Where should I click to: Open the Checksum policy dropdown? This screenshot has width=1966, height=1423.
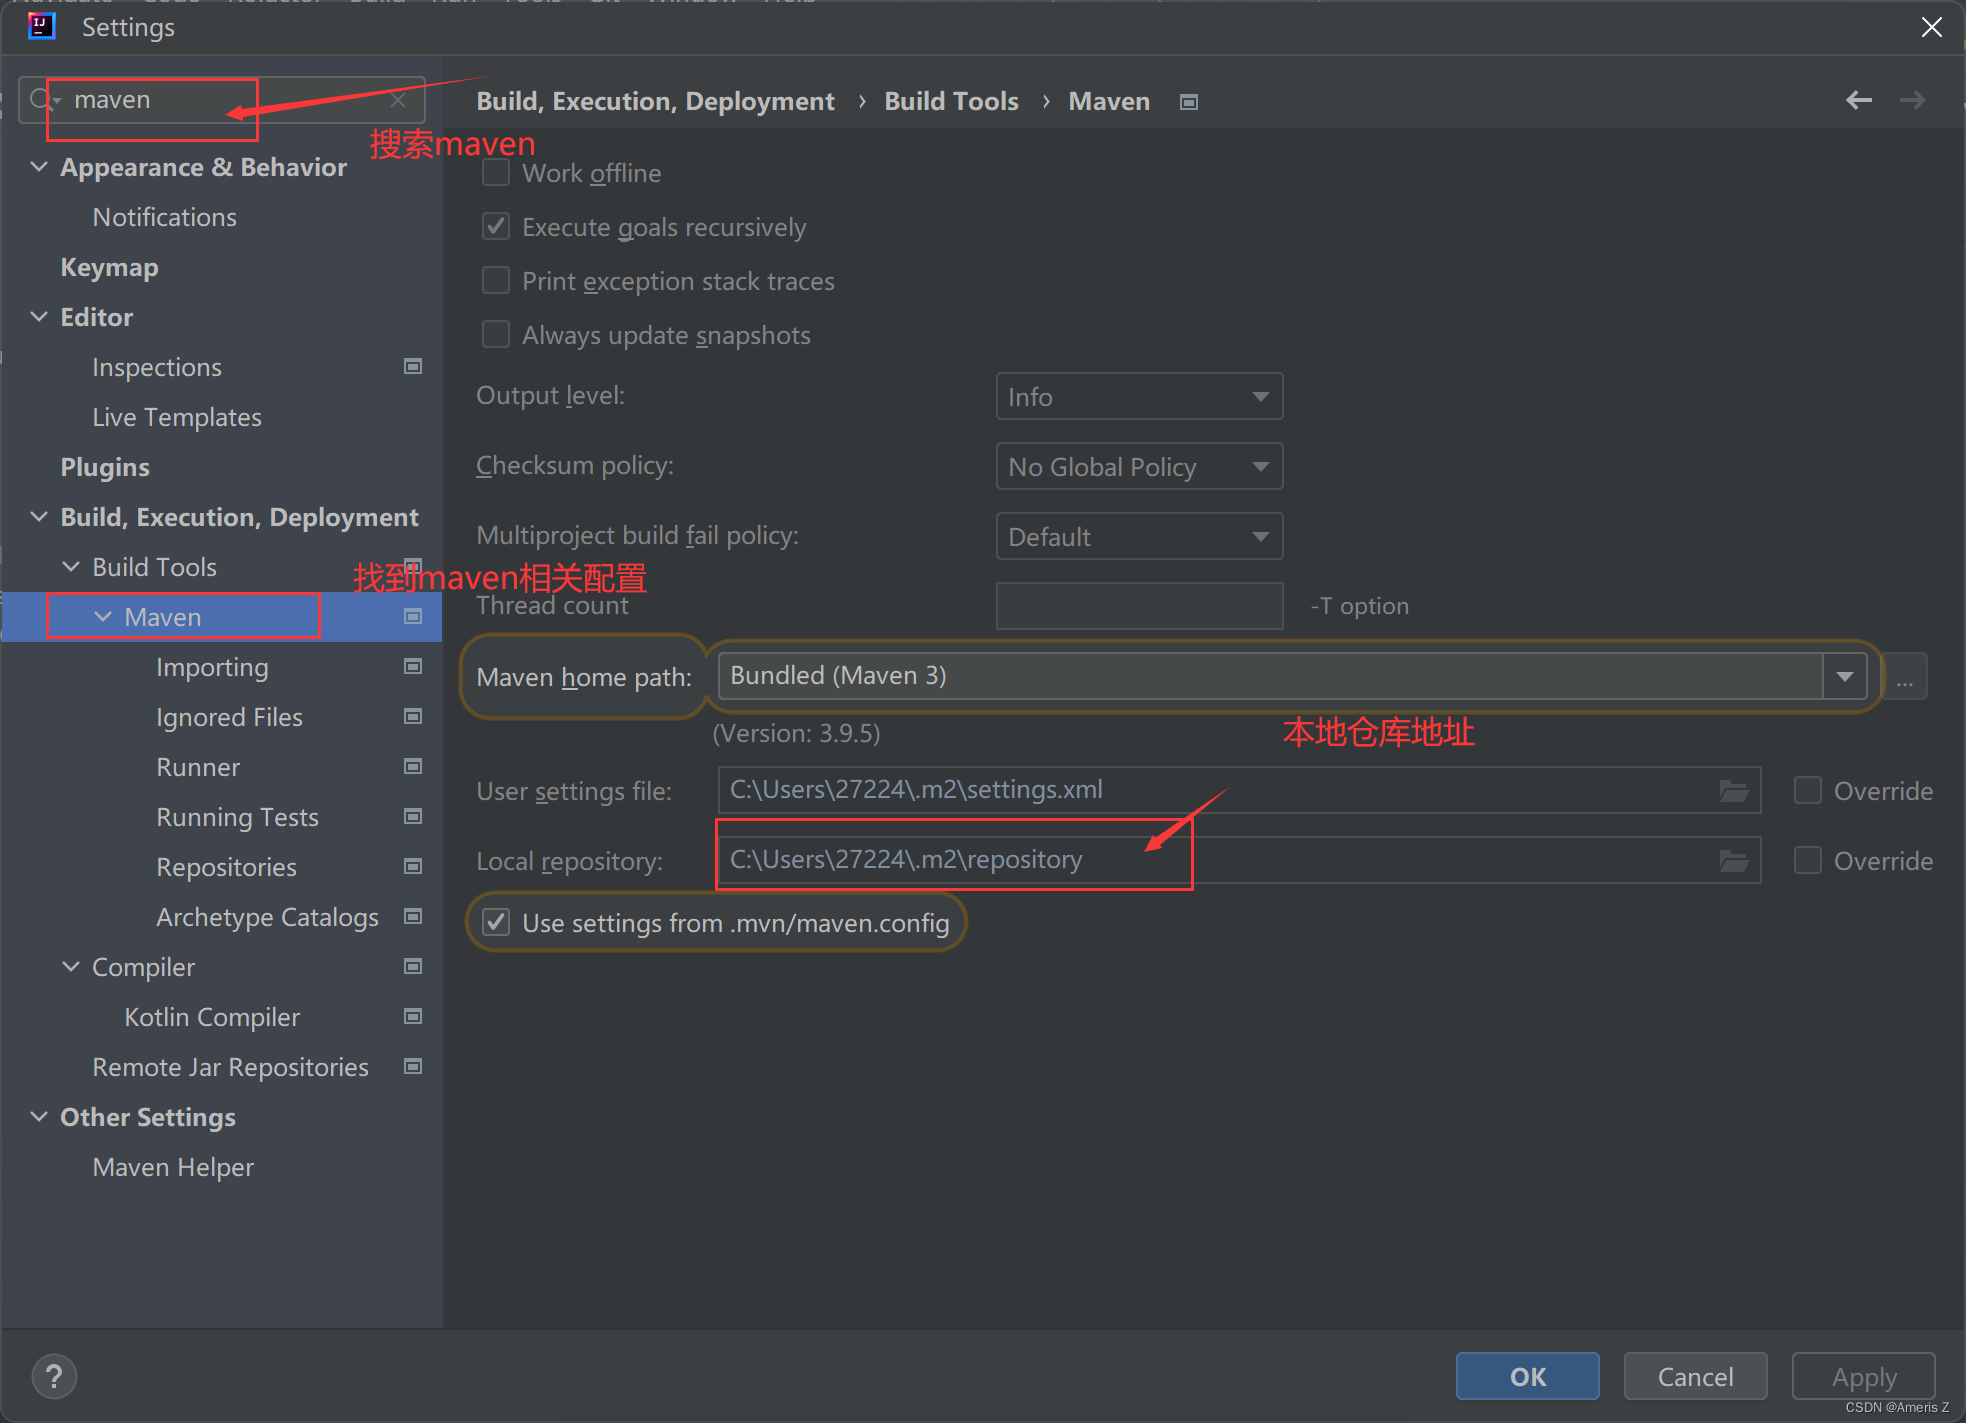point(1139,467)
